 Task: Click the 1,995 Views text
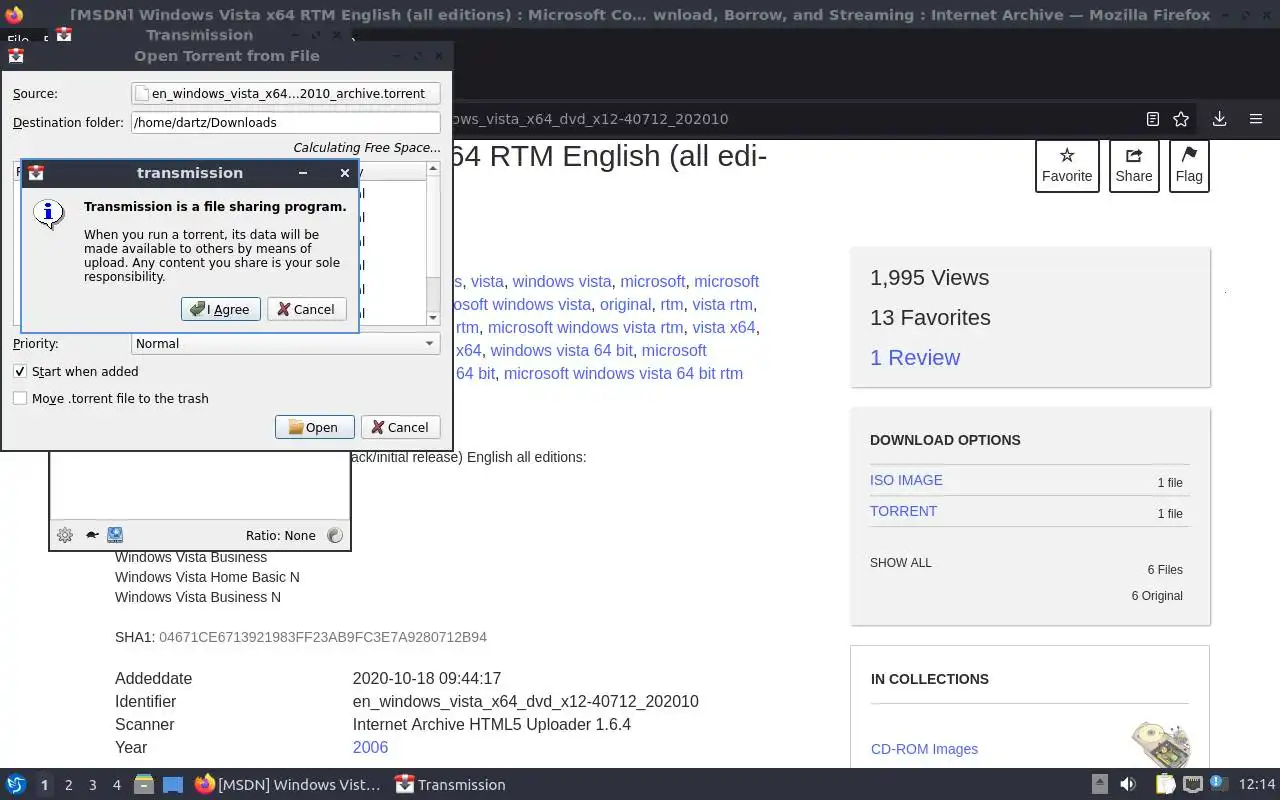[x=929, y=278]
